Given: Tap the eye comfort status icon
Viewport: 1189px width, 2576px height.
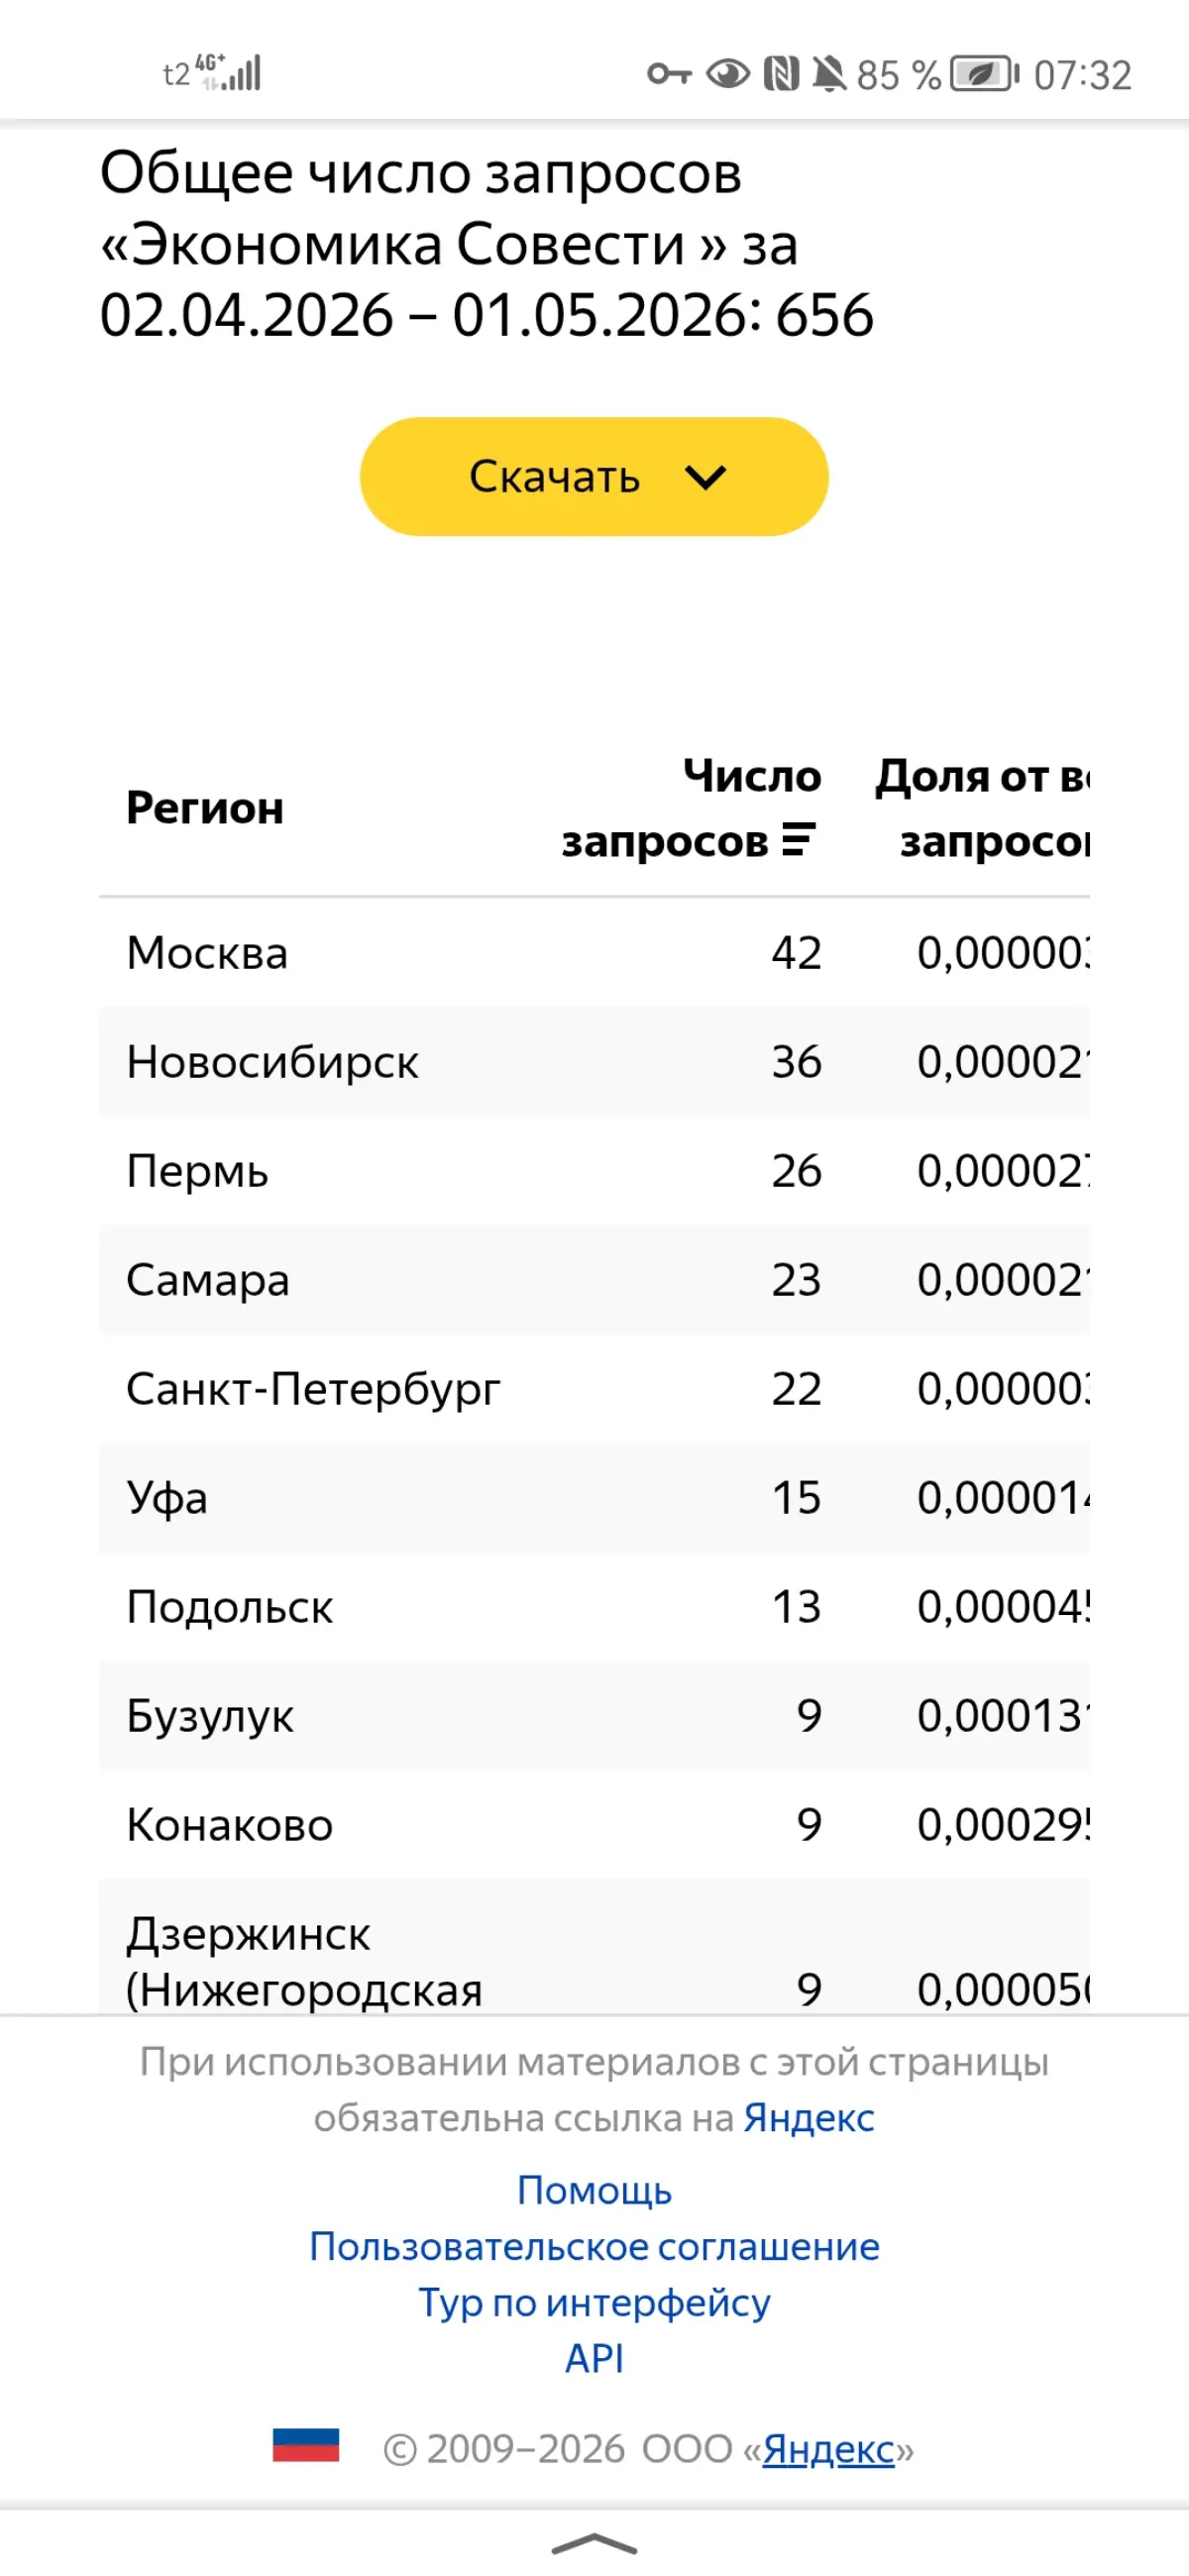Looking at the screenshot, I should point(728,74).
